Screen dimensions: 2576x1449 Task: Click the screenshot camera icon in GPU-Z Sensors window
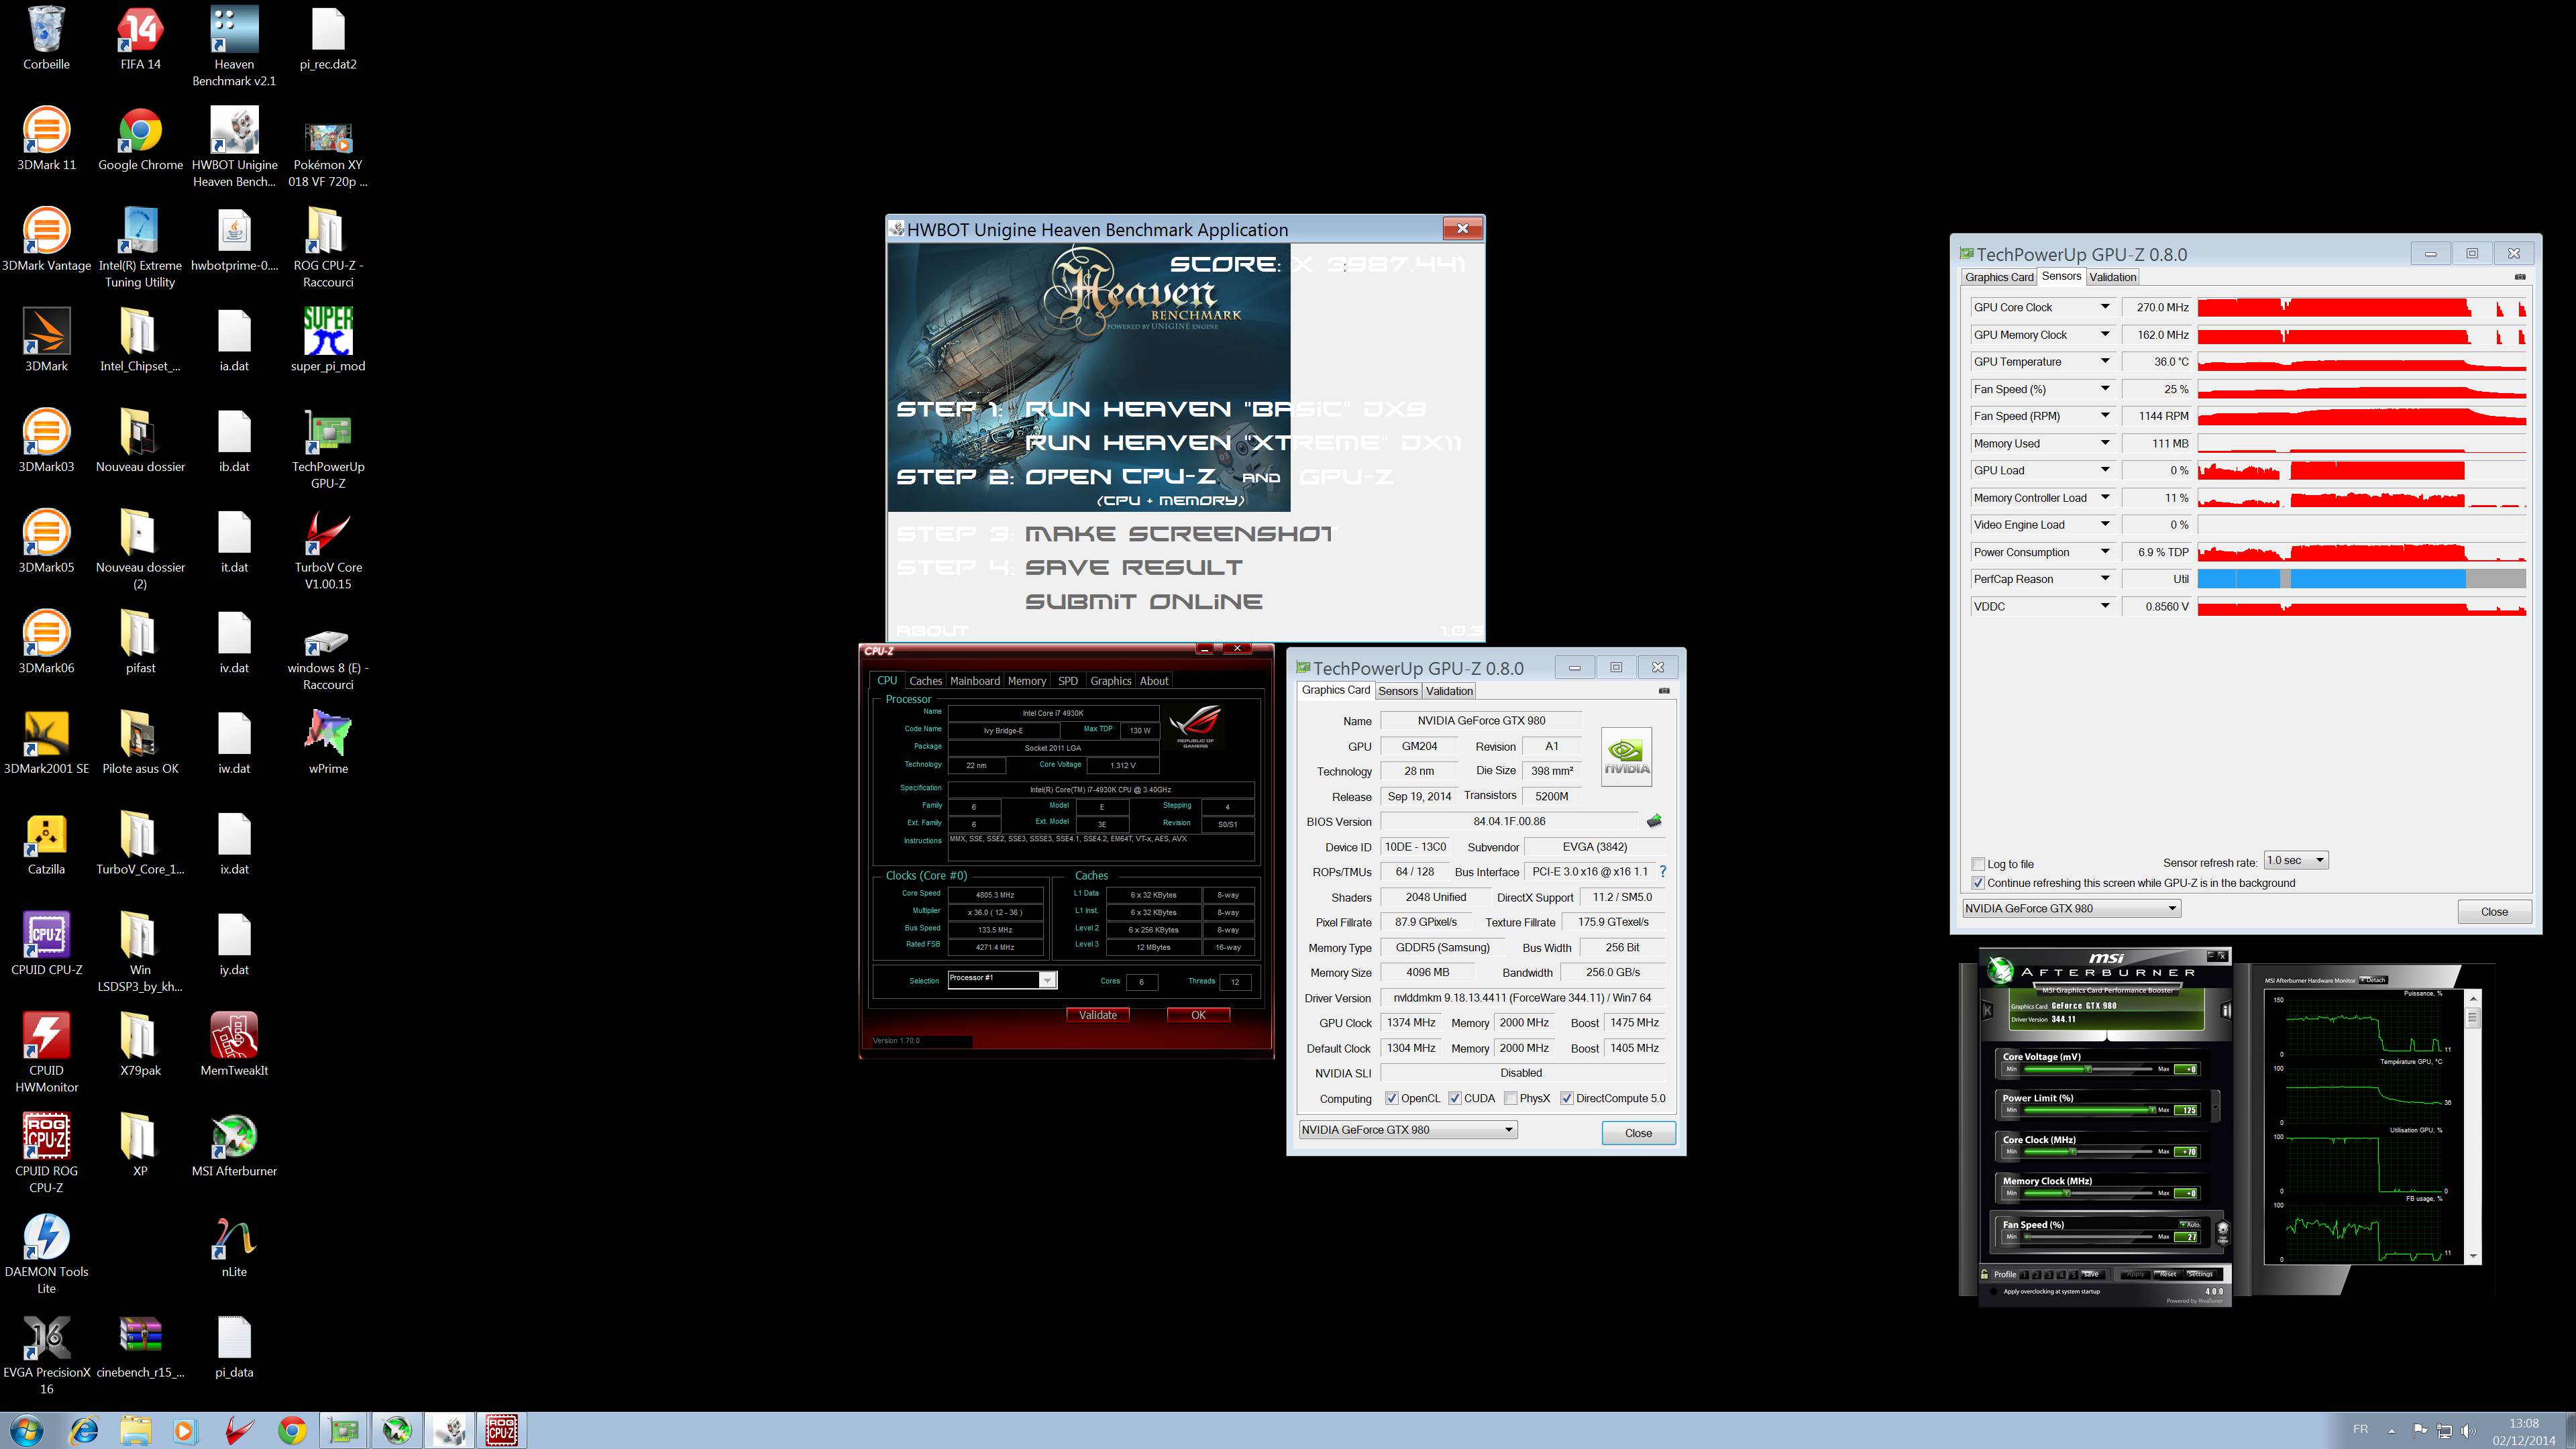[2520, 277]
